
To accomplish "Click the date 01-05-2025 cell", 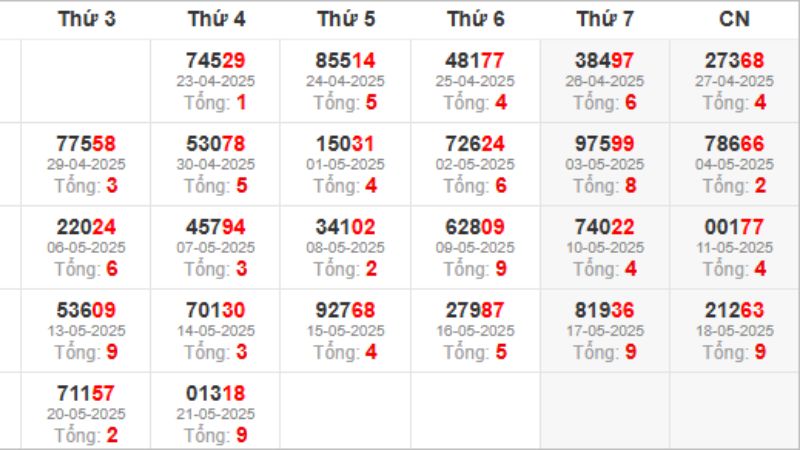I will 345,164.
